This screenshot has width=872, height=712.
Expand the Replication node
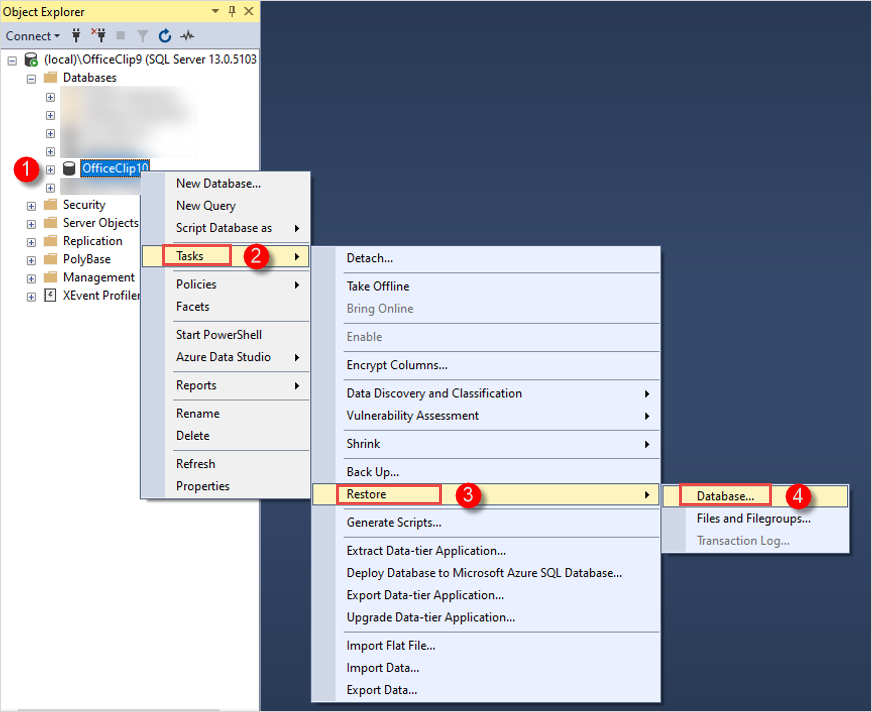point(31,242)
